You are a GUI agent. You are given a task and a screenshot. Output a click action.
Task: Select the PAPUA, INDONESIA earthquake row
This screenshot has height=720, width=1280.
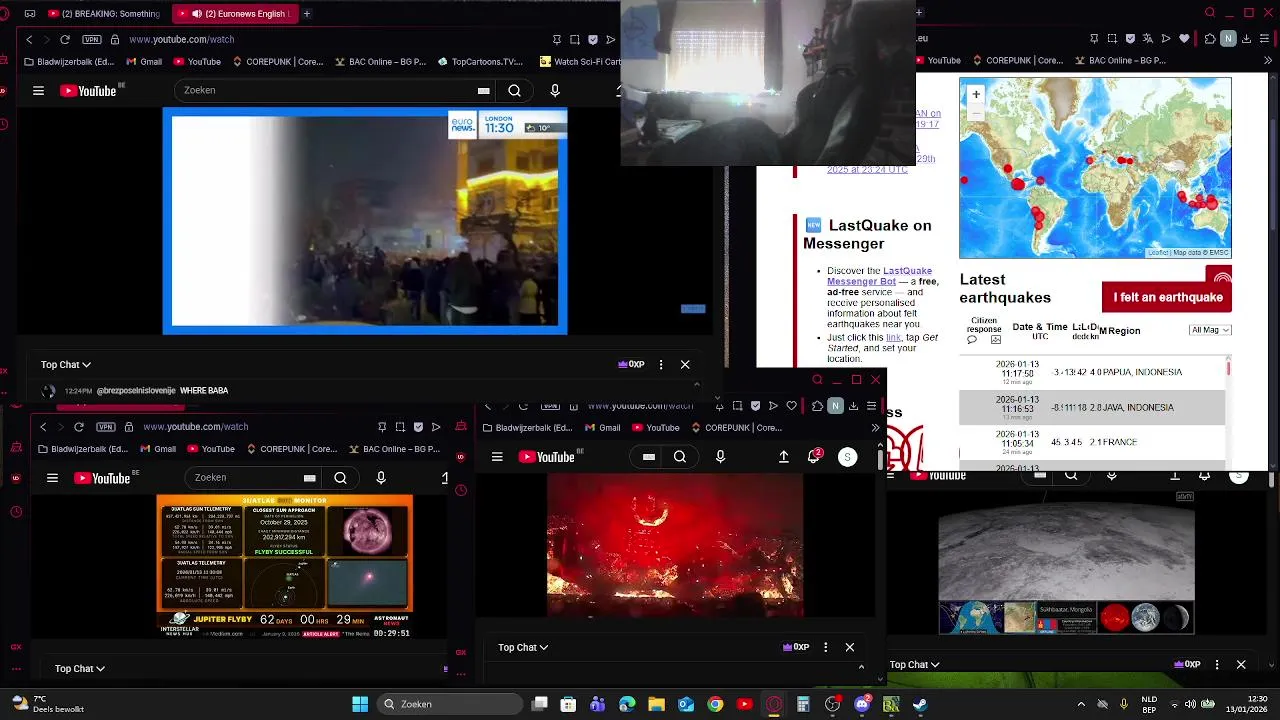pyautogui.click(x=1092, y=372)
